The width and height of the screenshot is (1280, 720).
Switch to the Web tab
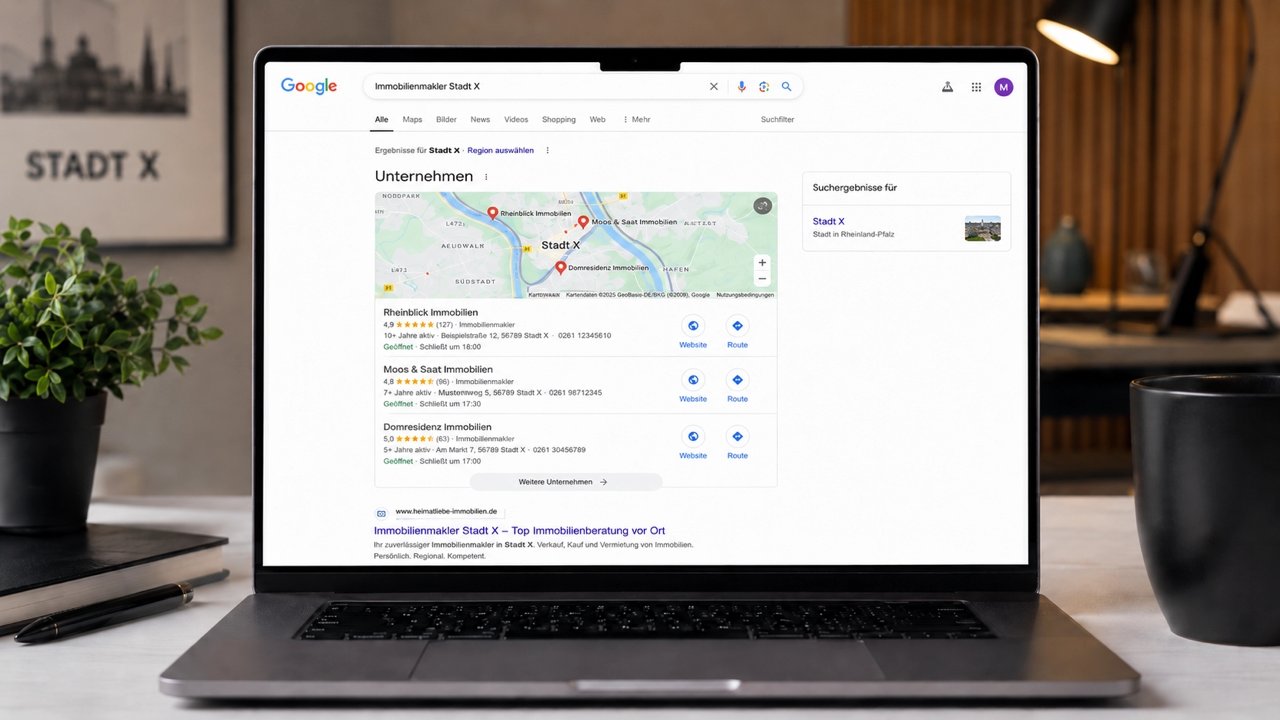597,119
